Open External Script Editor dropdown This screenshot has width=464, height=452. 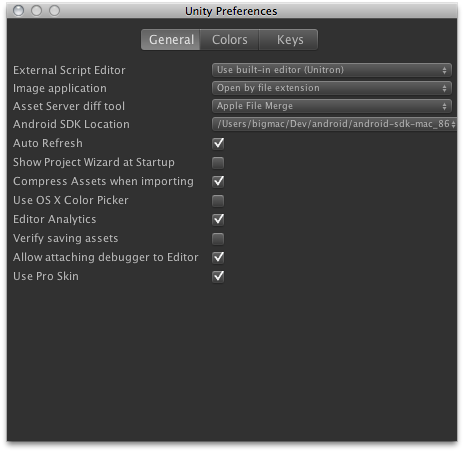pos(332,70)
